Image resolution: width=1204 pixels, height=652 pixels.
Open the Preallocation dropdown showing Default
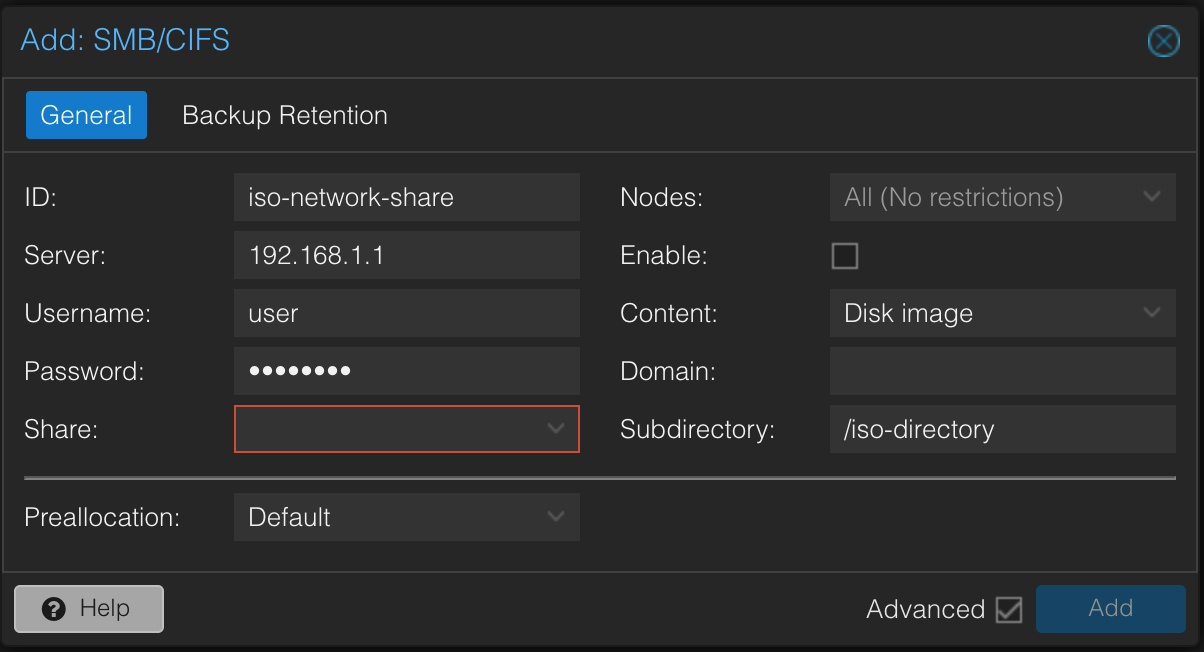pos(406,517)
